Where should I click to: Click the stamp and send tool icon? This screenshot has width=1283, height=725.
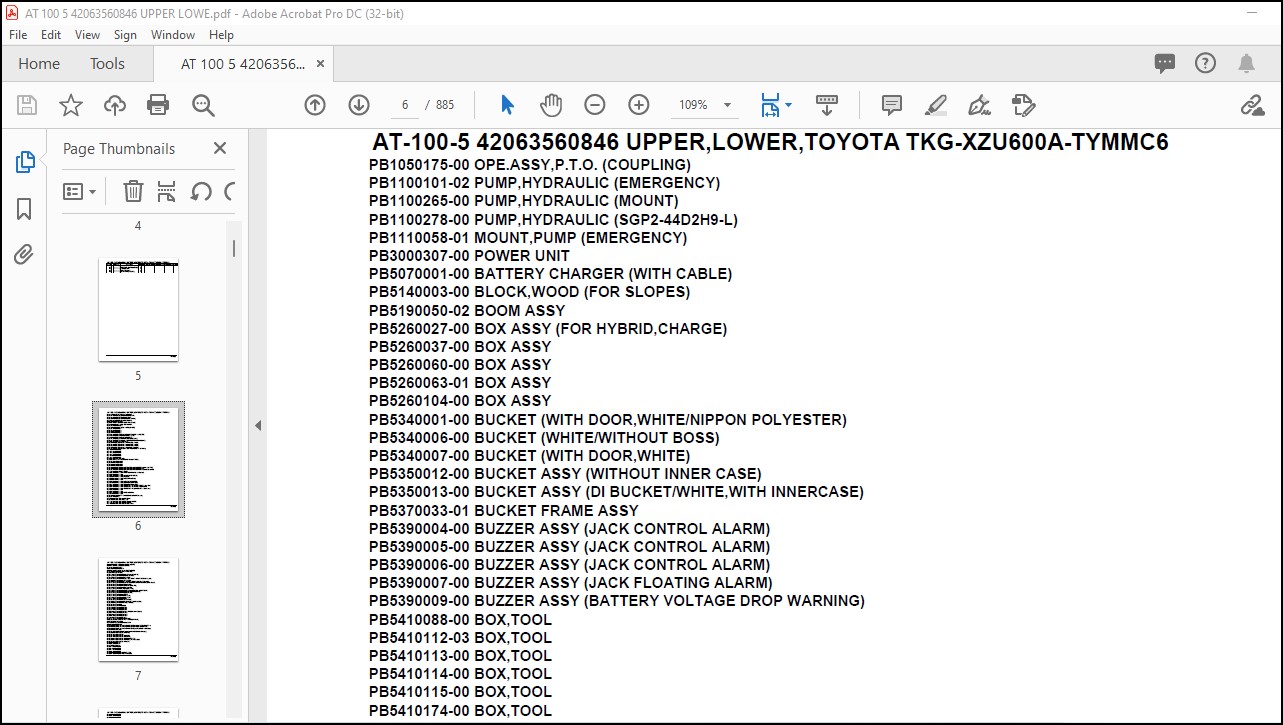[x=1023, y=105]
